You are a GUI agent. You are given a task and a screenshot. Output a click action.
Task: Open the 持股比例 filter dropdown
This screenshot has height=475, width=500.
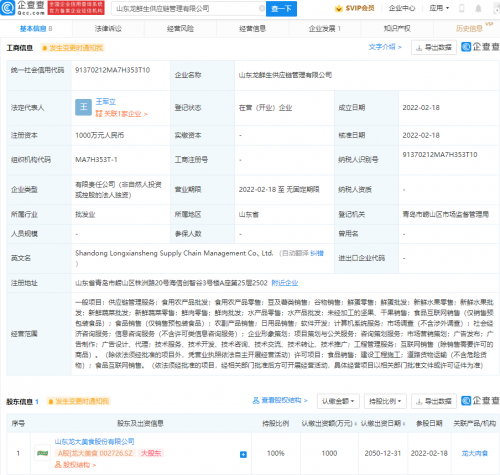point(385,401)
